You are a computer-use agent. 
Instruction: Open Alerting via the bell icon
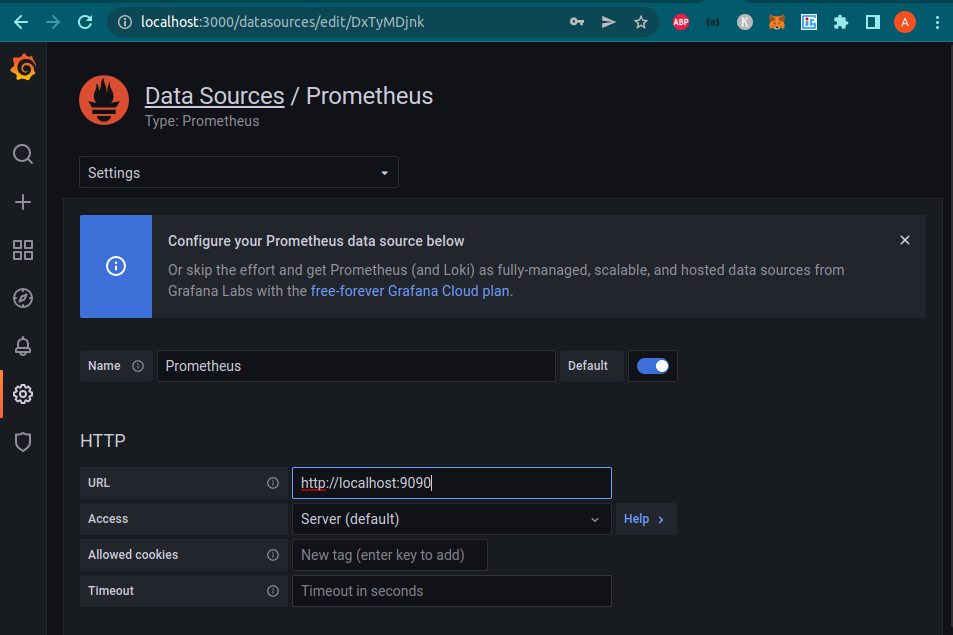[x=22, y=346]
